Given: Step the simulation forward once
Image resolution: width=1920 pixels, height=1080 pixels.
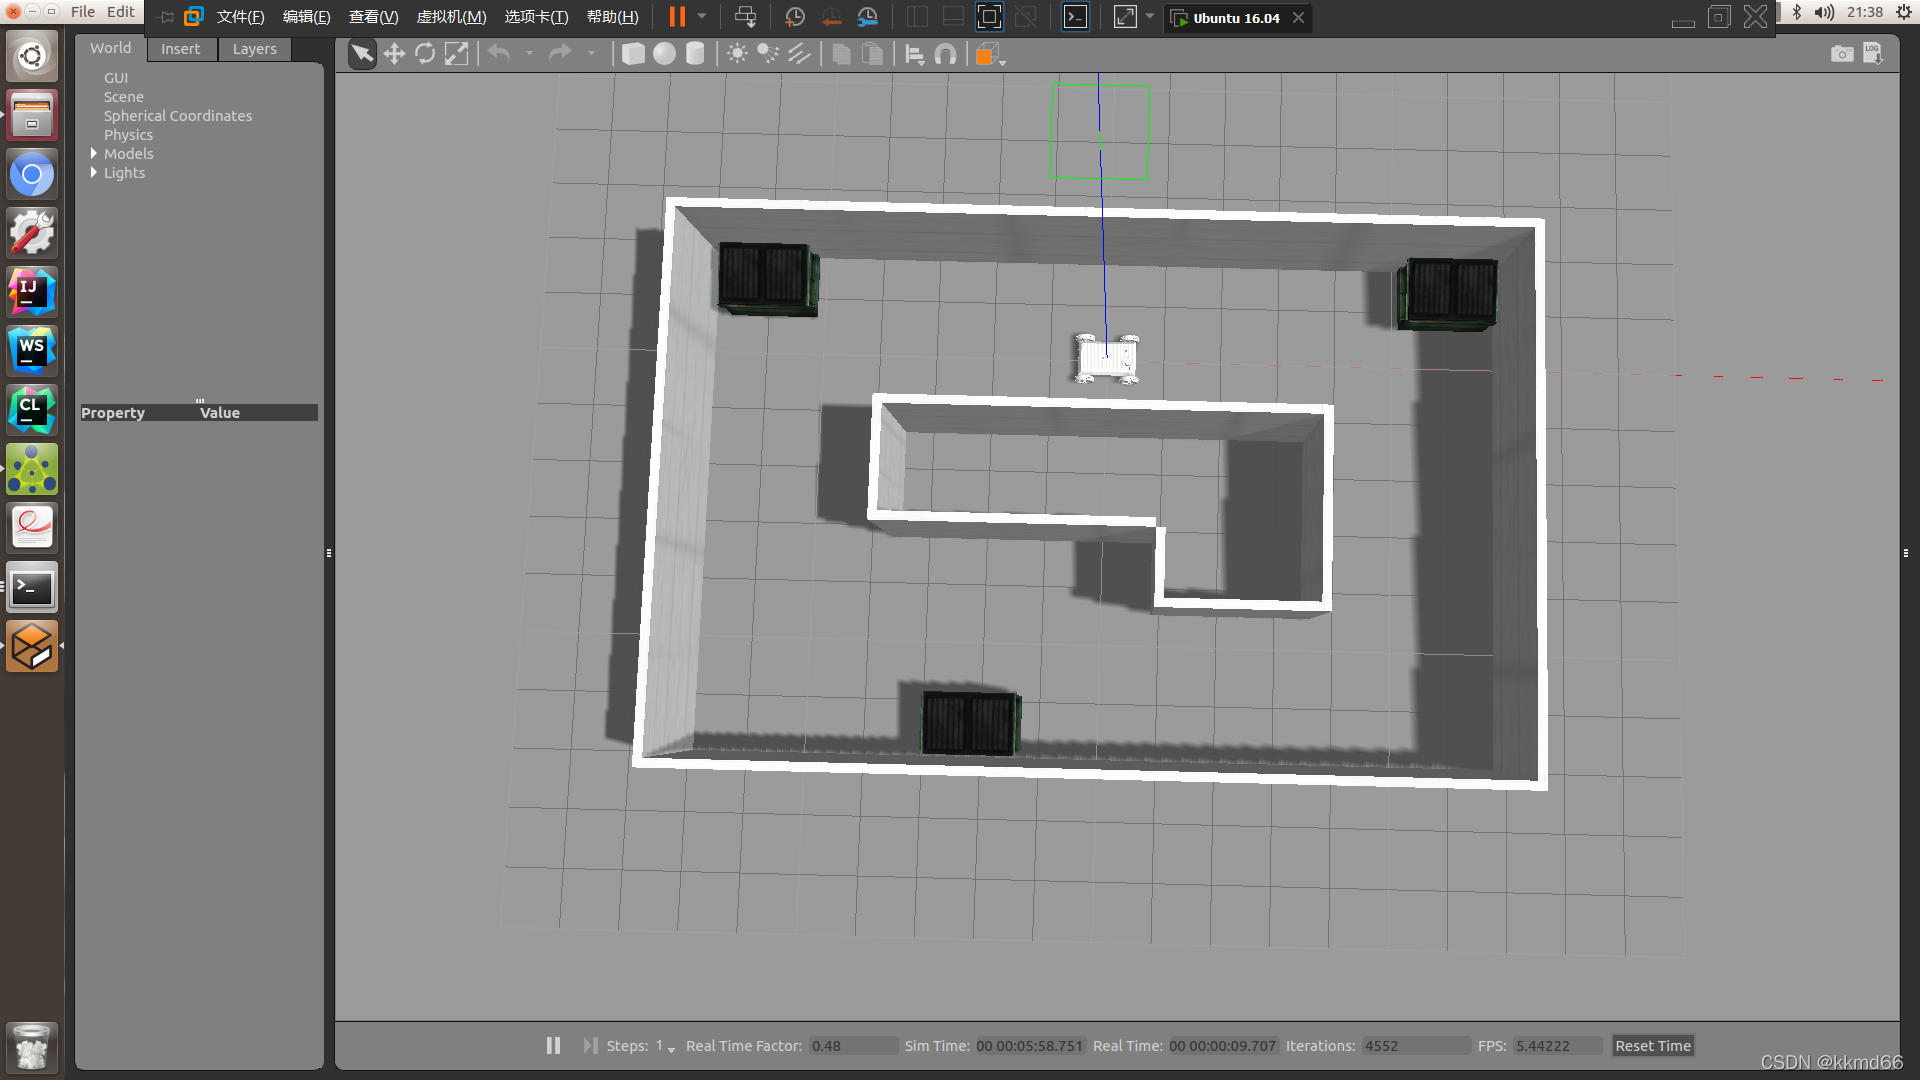Looking at the screenshot, I should tap(590, 1045).
